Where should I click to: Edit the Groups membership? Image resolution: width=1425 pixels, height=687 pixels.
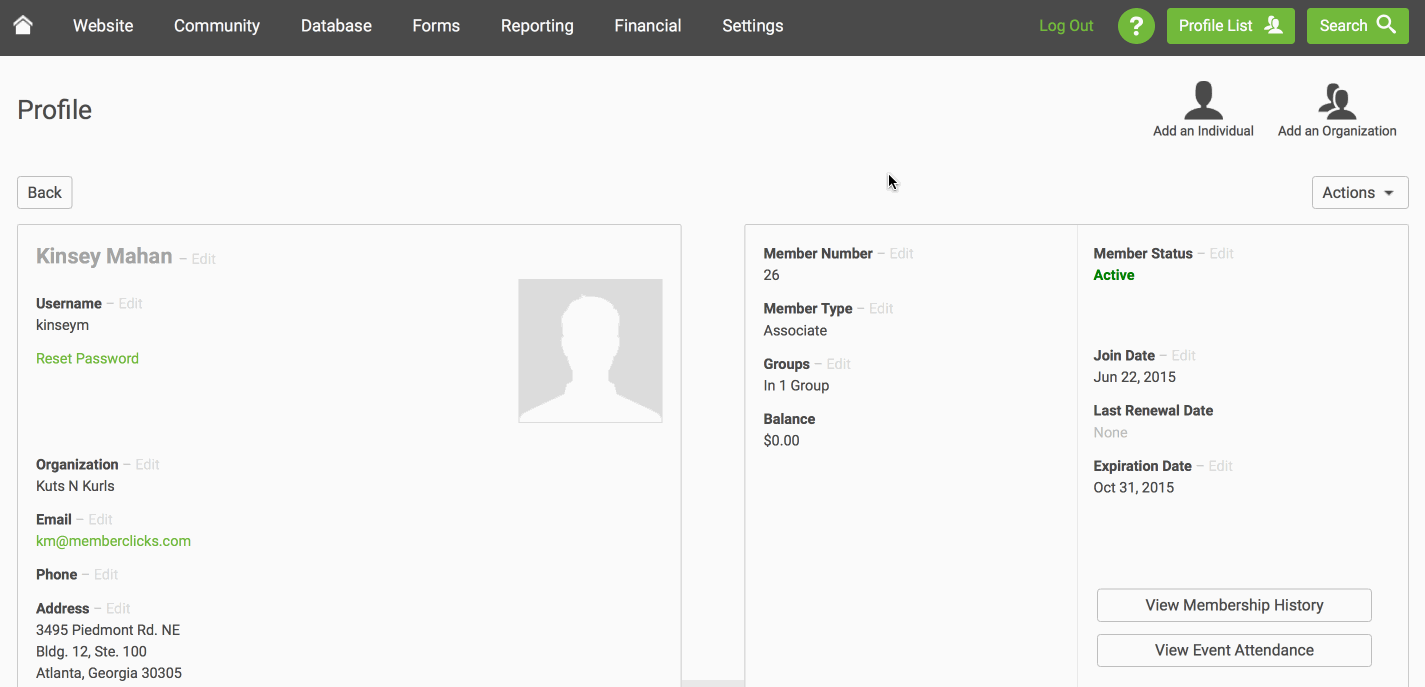coord(838,364)
